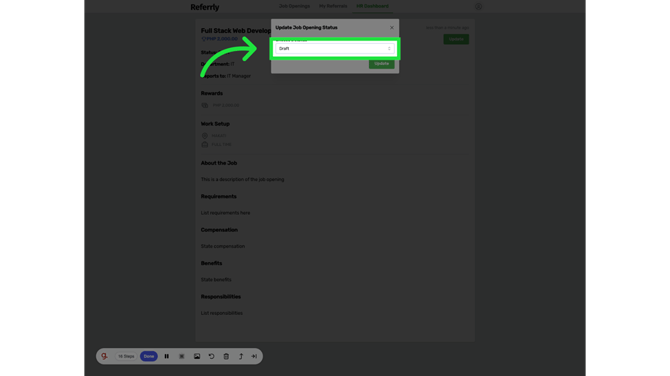Click the reward money icon under Rewards
The height and width of the screenshot is (376, 670).
205,105
